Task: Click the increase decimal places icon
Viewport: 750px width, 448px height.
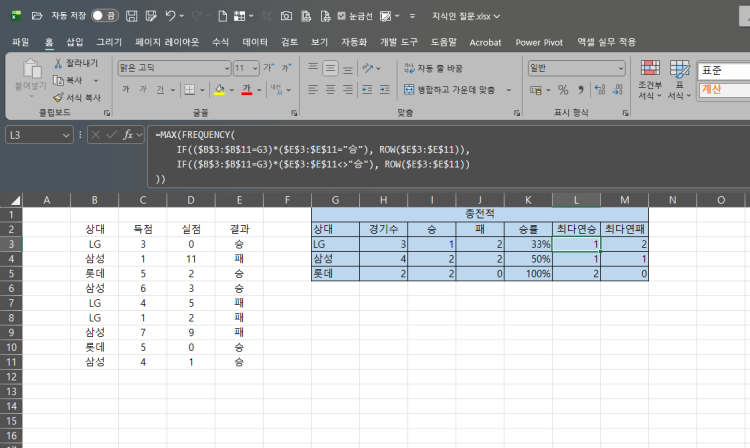Action: pos(597,89)
